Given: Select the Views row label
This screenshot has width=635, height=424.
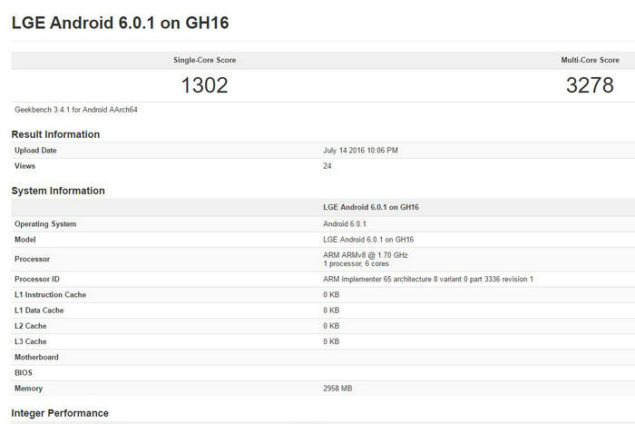Looking at the screenshot, I should point(26,166).
